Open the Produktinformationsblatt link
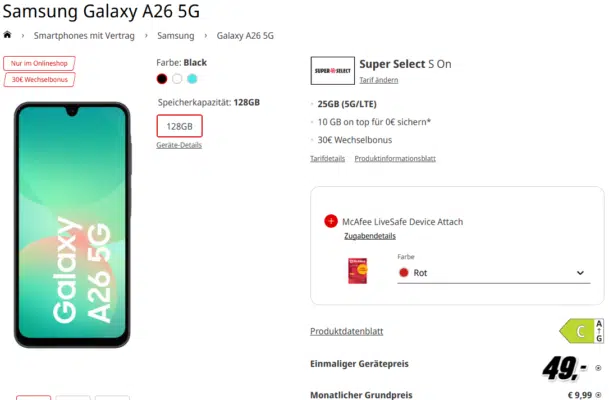Screen dimensions: 609x400 click(395, 158)
